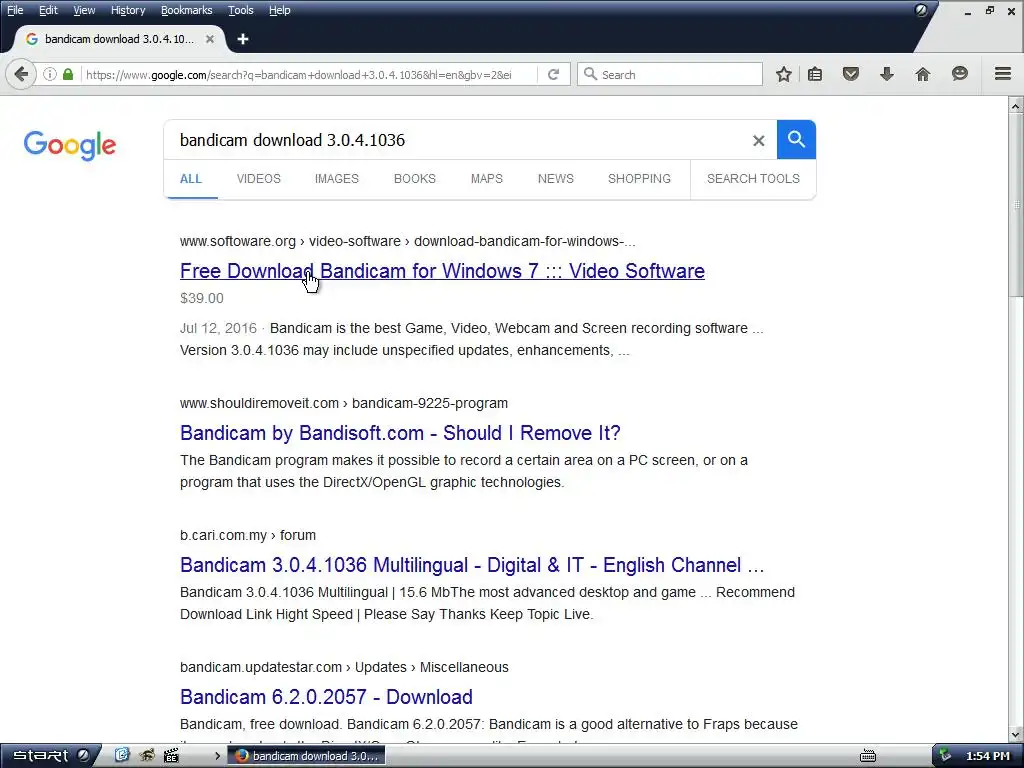Image resolution: width=1024 pixels, height=768 pixels.
Task: Show bookmarks list icon in toolbar
Action: pos(814,74)
